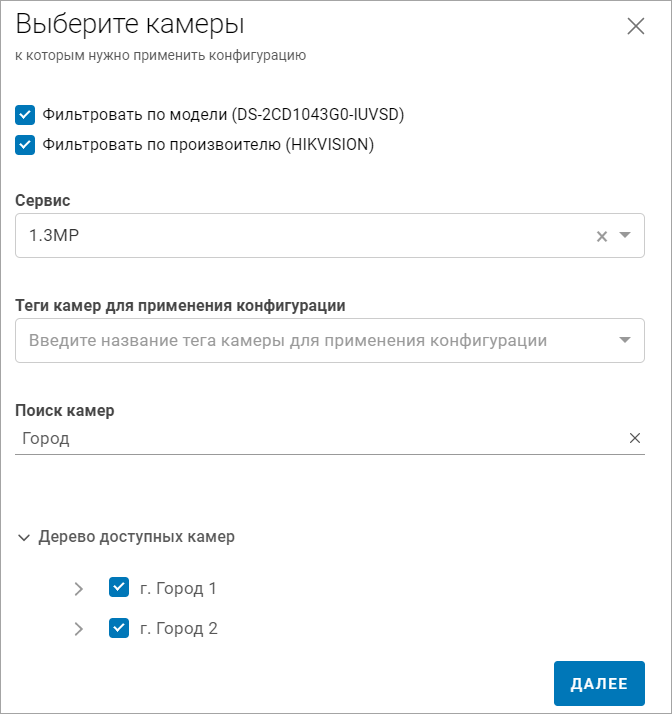Select the г. Город 2 tree label

tap(179, 629)
